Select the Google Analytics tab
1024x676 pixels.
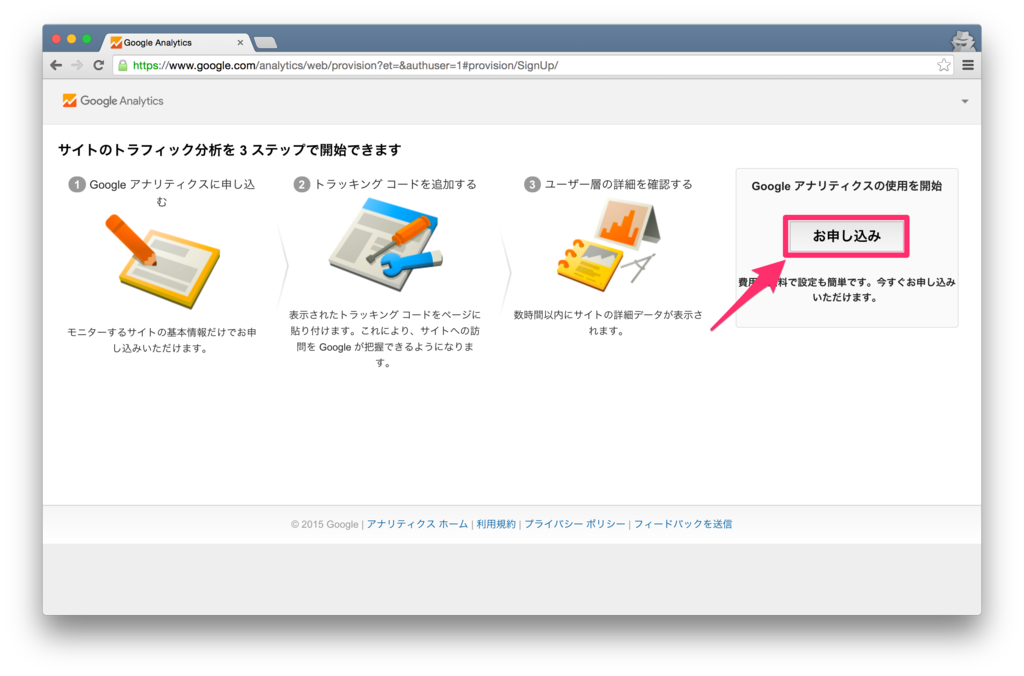(x=176, y=42)
